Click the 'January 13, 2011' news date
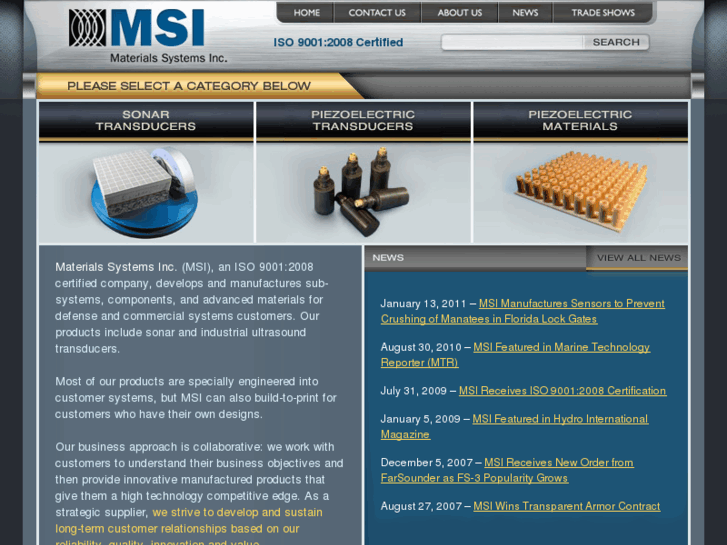The image size is (727, 545). coord(423,304)
